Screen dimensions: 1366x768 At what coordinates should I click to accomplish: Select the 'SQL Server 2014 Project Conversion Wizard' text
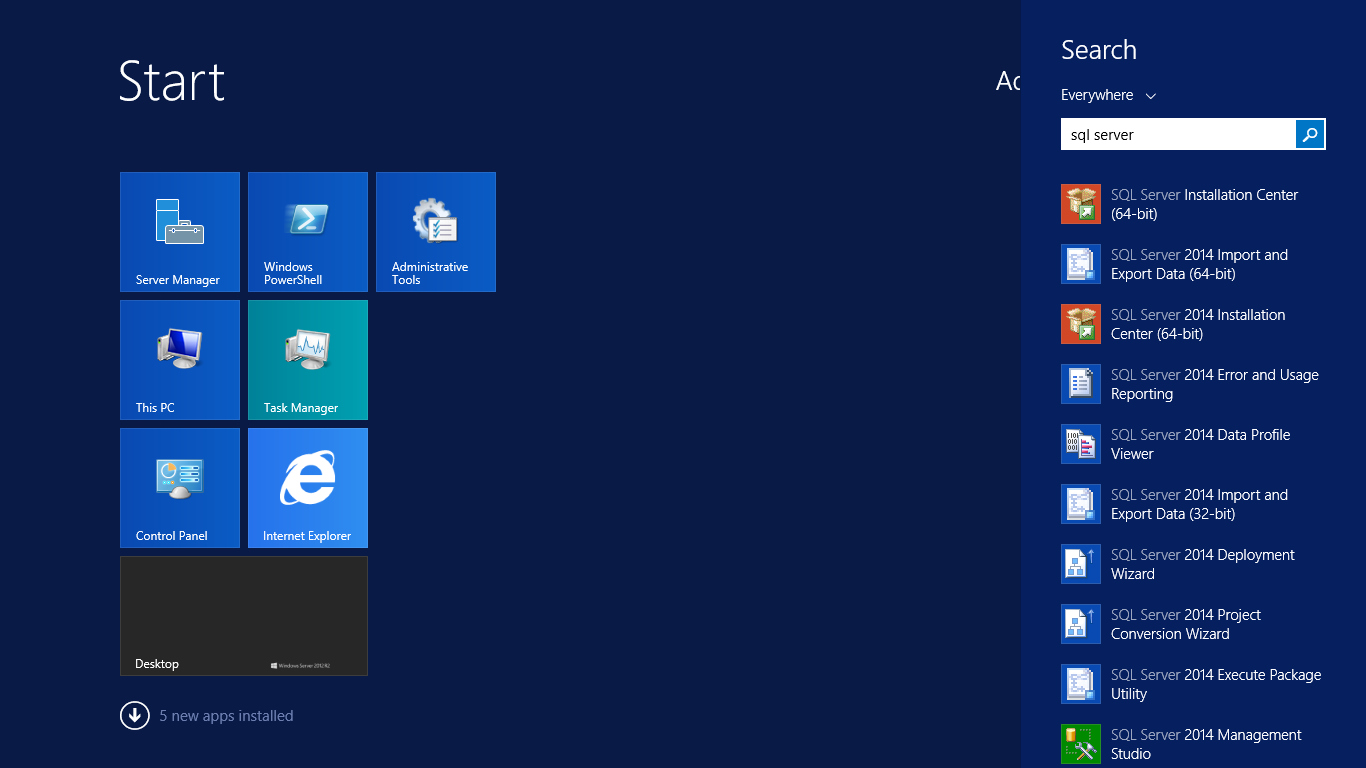coord(1186,624)
